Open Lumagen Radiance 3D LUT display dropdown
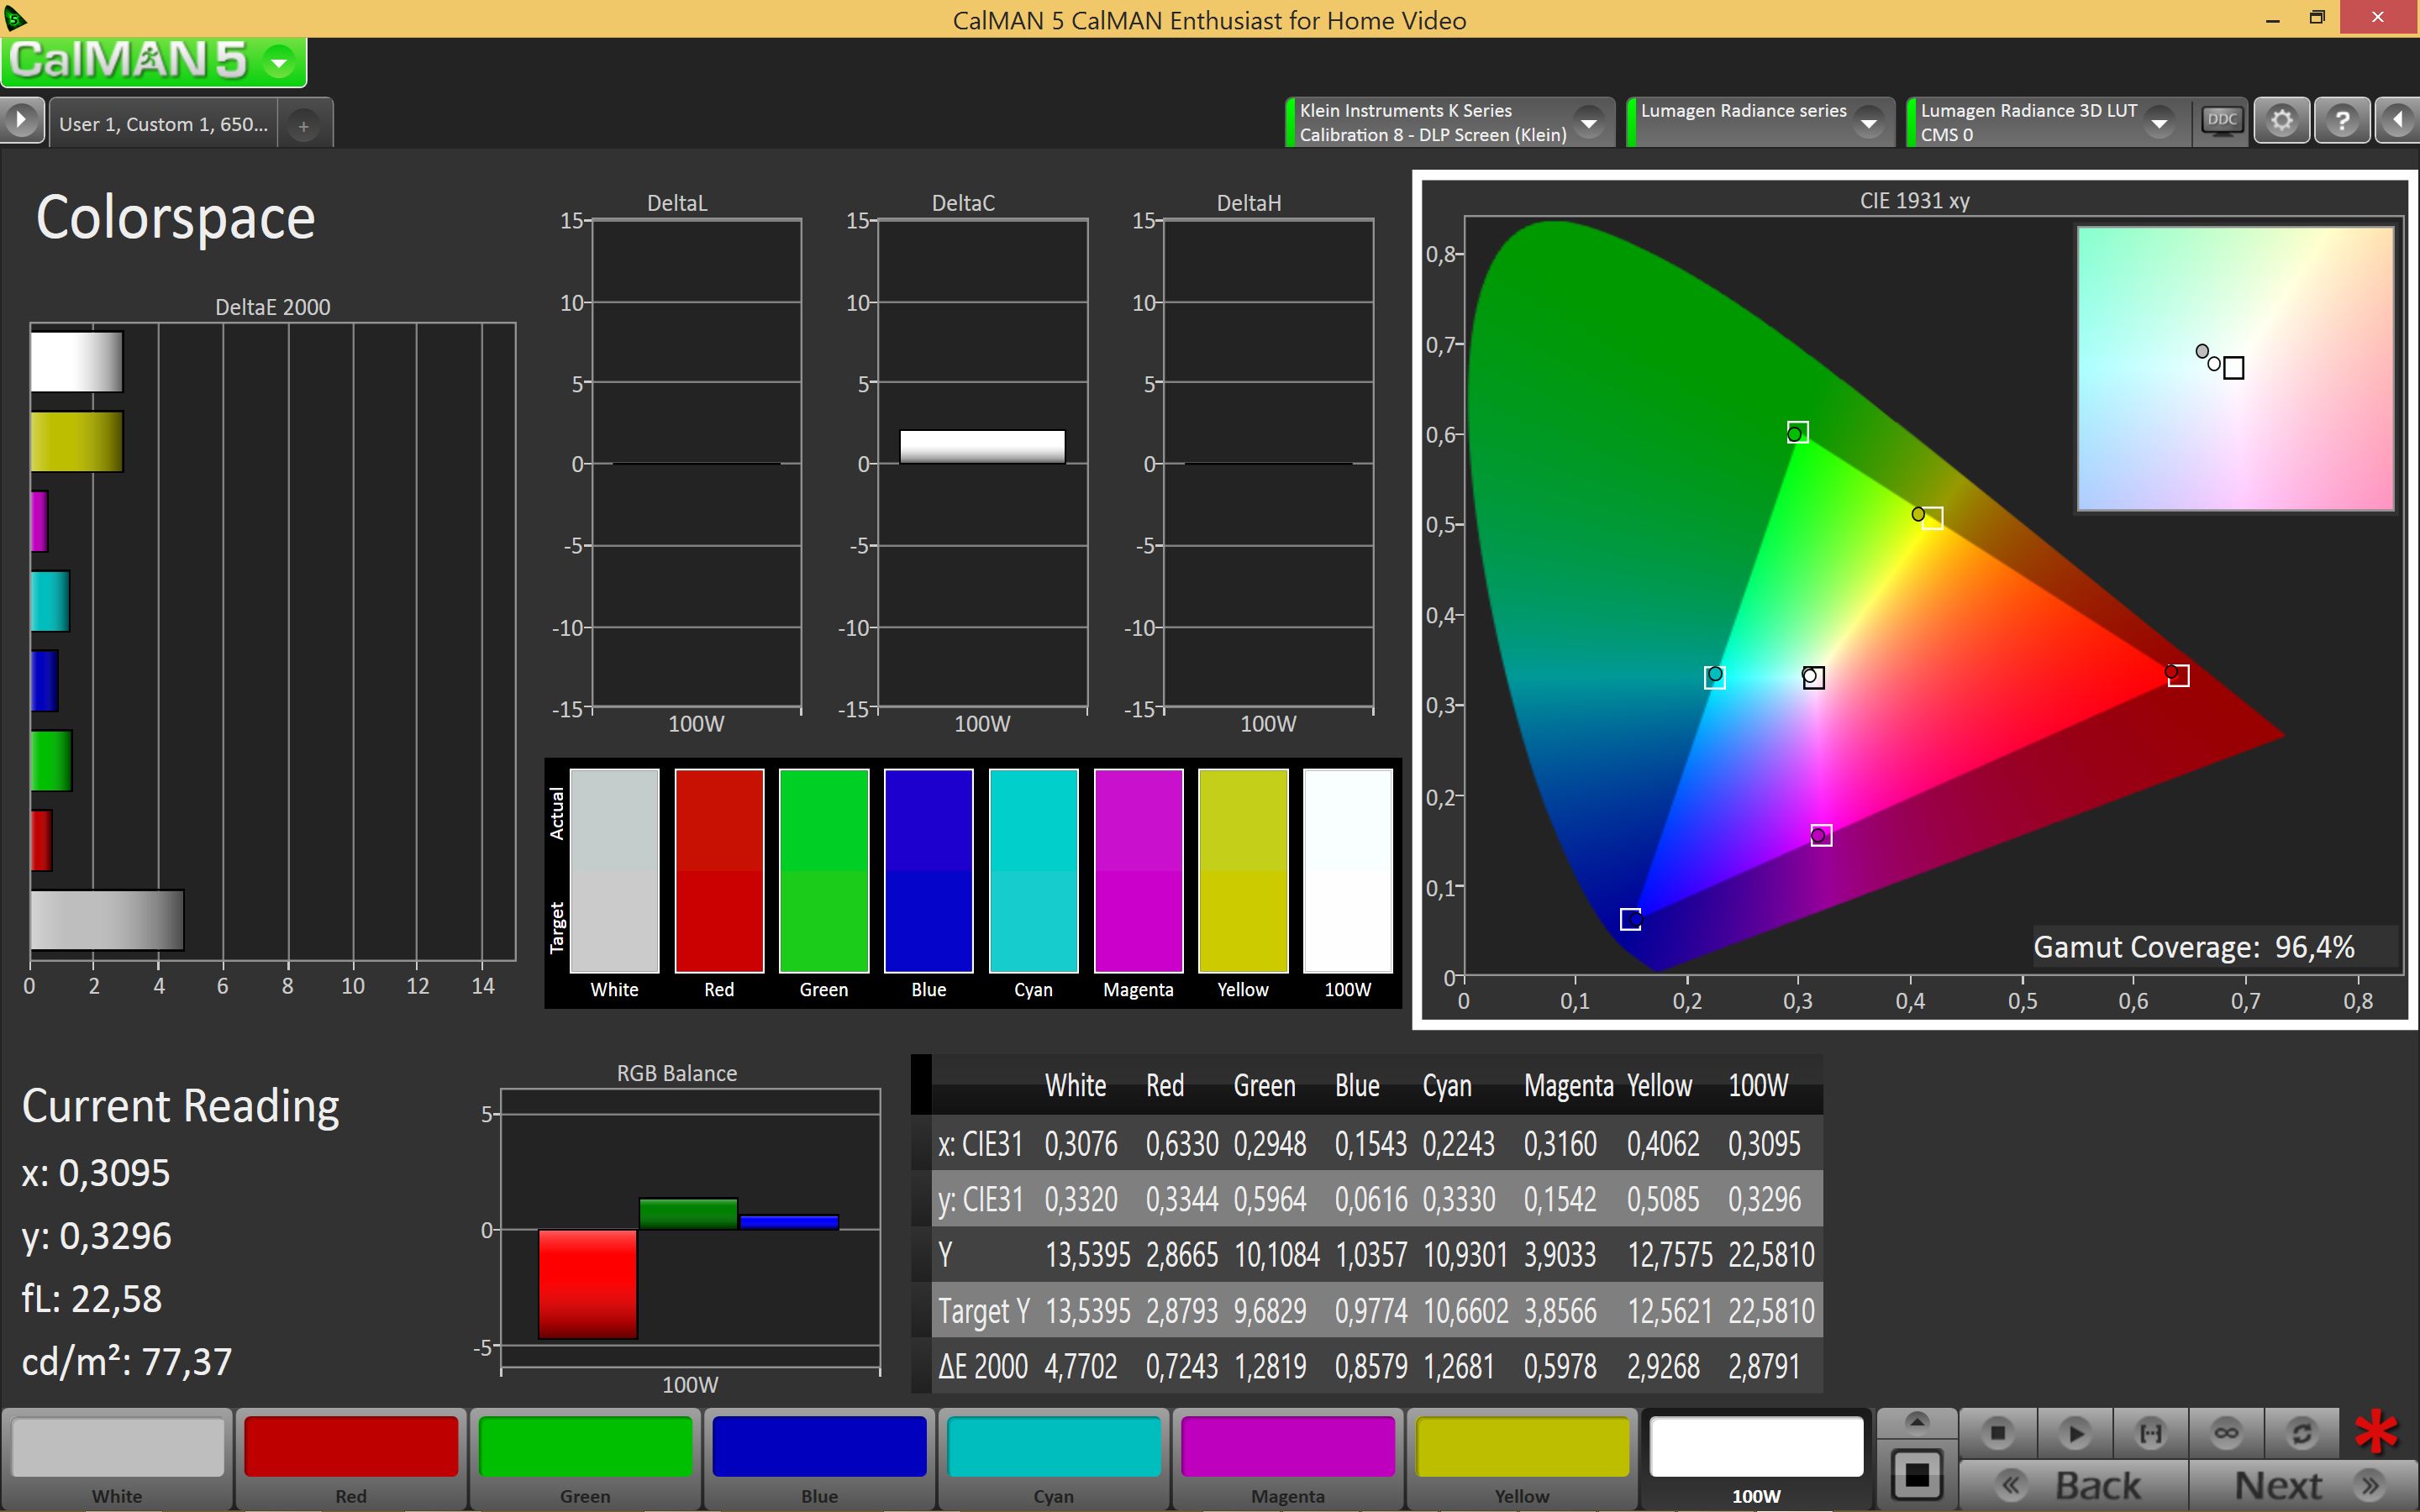Image resolution: width=2420 pixels, height=1512 pixels. pos(2159,122)
